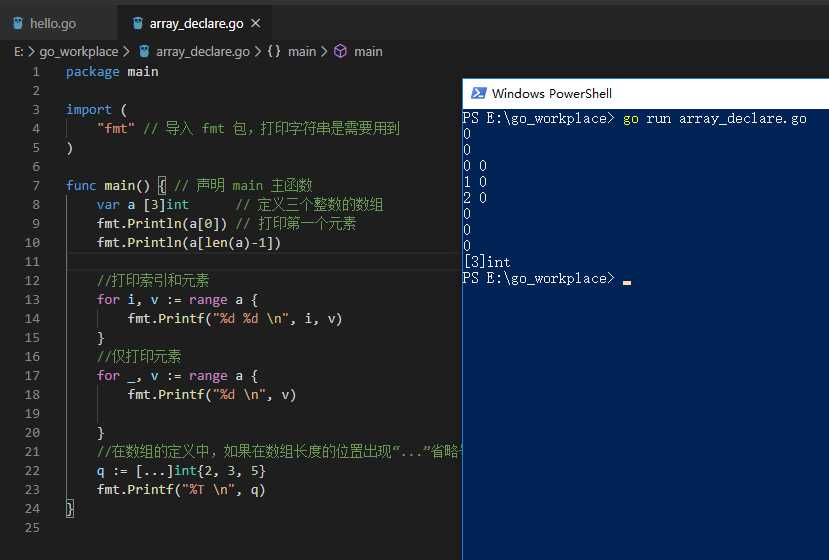Screen dimensions: 829x560
Task: Click 'fmt.Printf("%T \n", q)' statement
Action: 181,490
